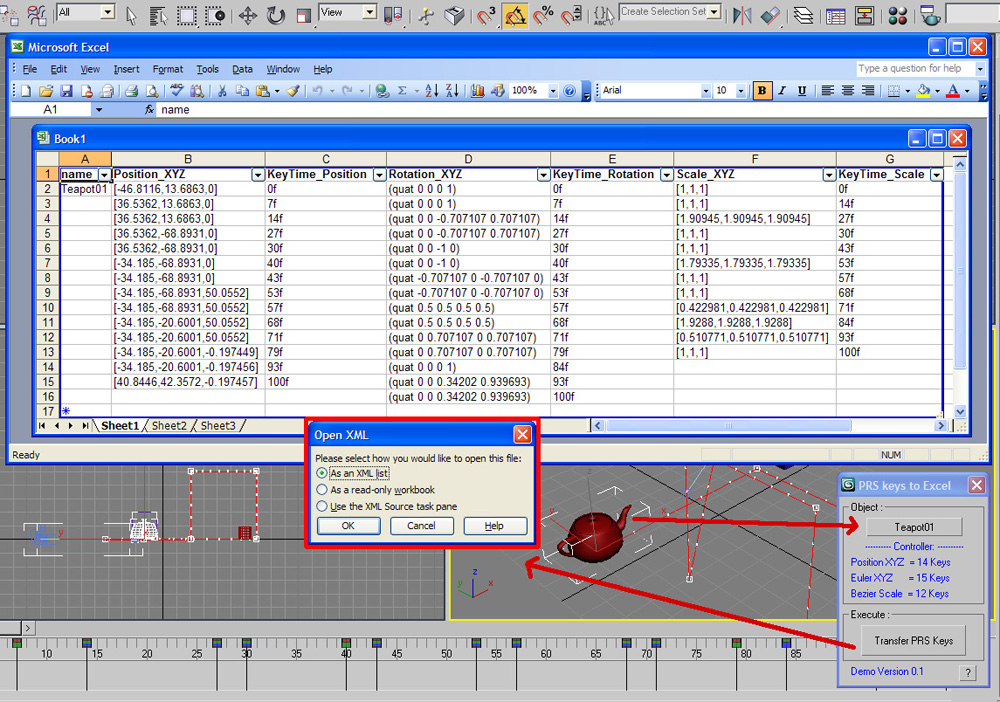Click the Copy icon in Excel toolbar
The height and width of the screenshot is (702, 1000).
(242, 91)
